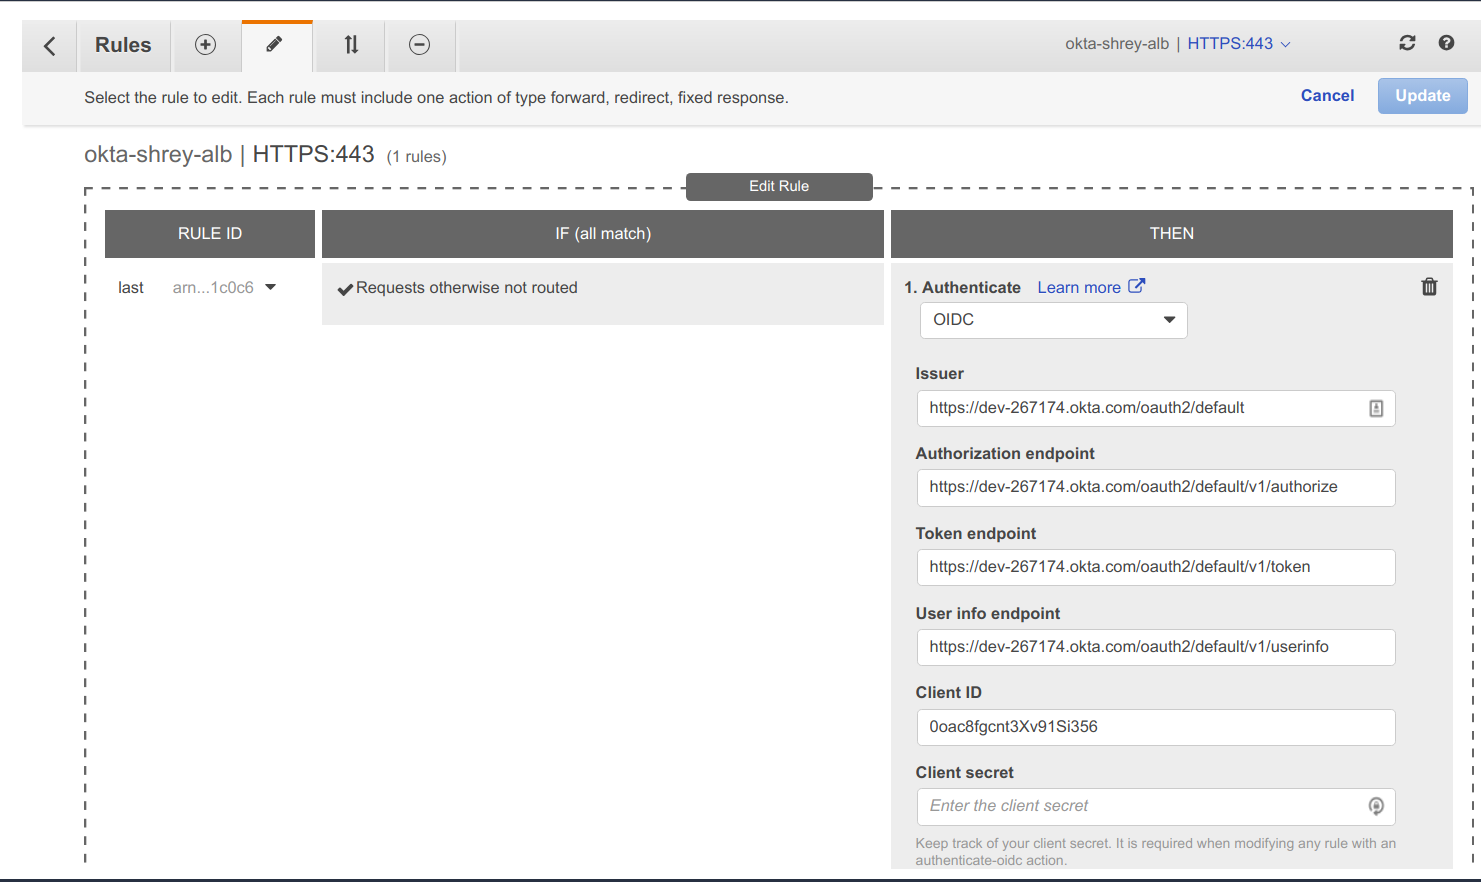Click the Edit Rule label button
This screenshot has height=882, width=1481.
tap(779, 186)
